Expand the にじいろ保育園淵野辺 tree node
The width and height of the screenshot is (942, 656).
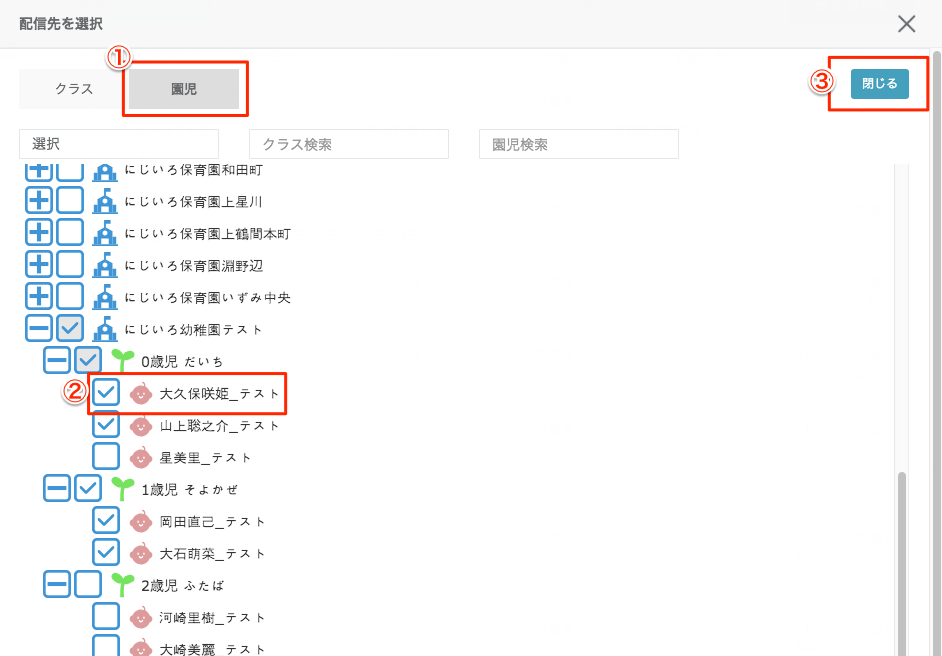(38, 265)
